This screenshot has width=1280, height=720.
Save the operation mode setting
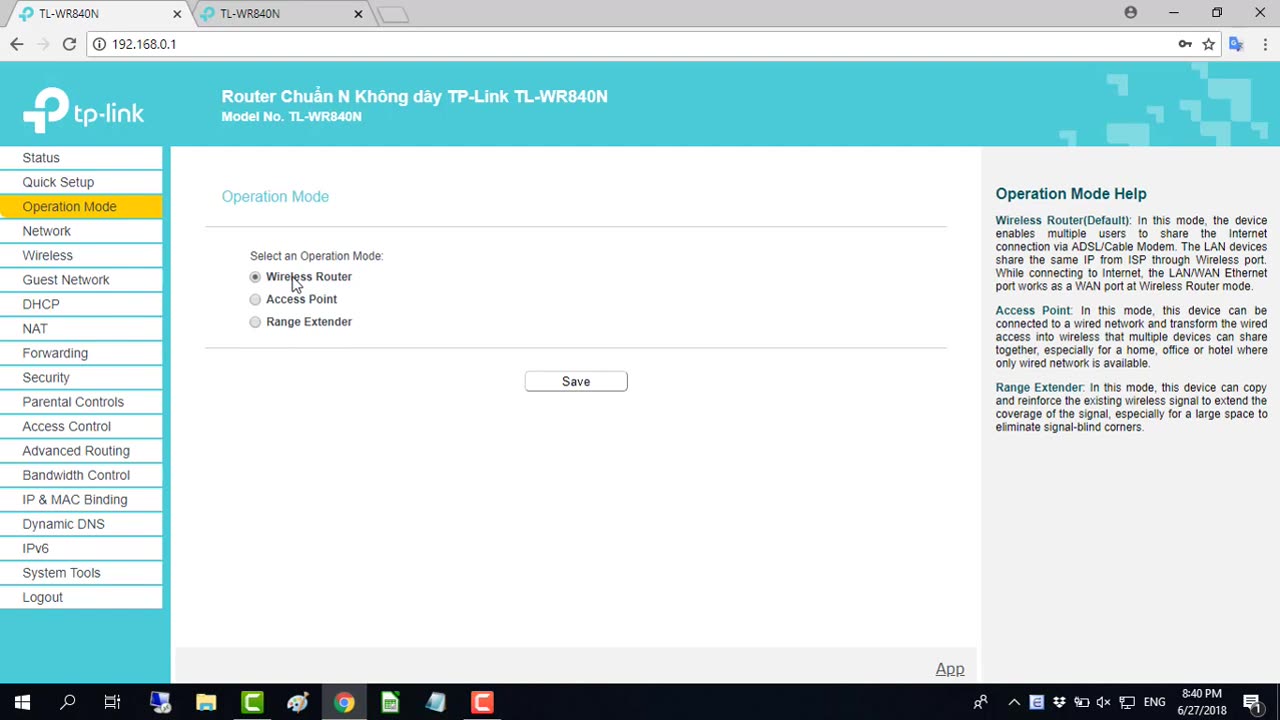tap(576, 381)
